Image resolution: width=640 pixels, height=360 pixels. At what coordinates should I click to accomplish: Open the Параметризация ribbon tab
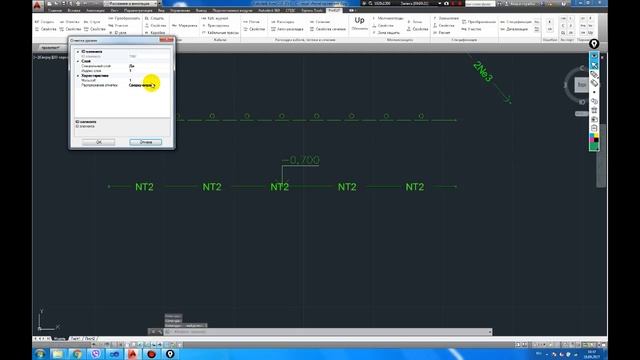pyautogui.click(x=138, y=11)
